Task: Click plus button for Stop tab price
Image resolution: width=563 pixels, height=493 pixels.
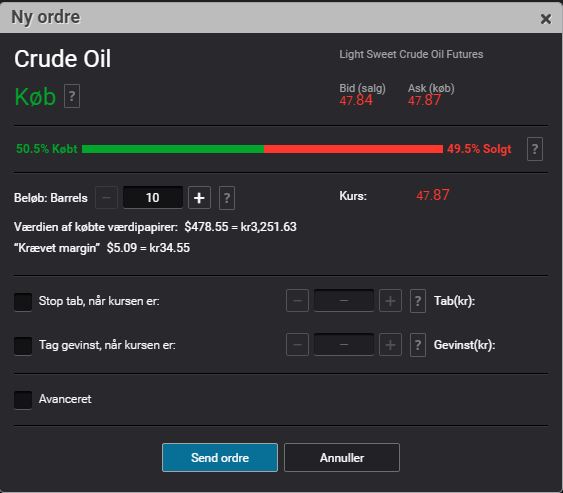Action: click(390, 301)
